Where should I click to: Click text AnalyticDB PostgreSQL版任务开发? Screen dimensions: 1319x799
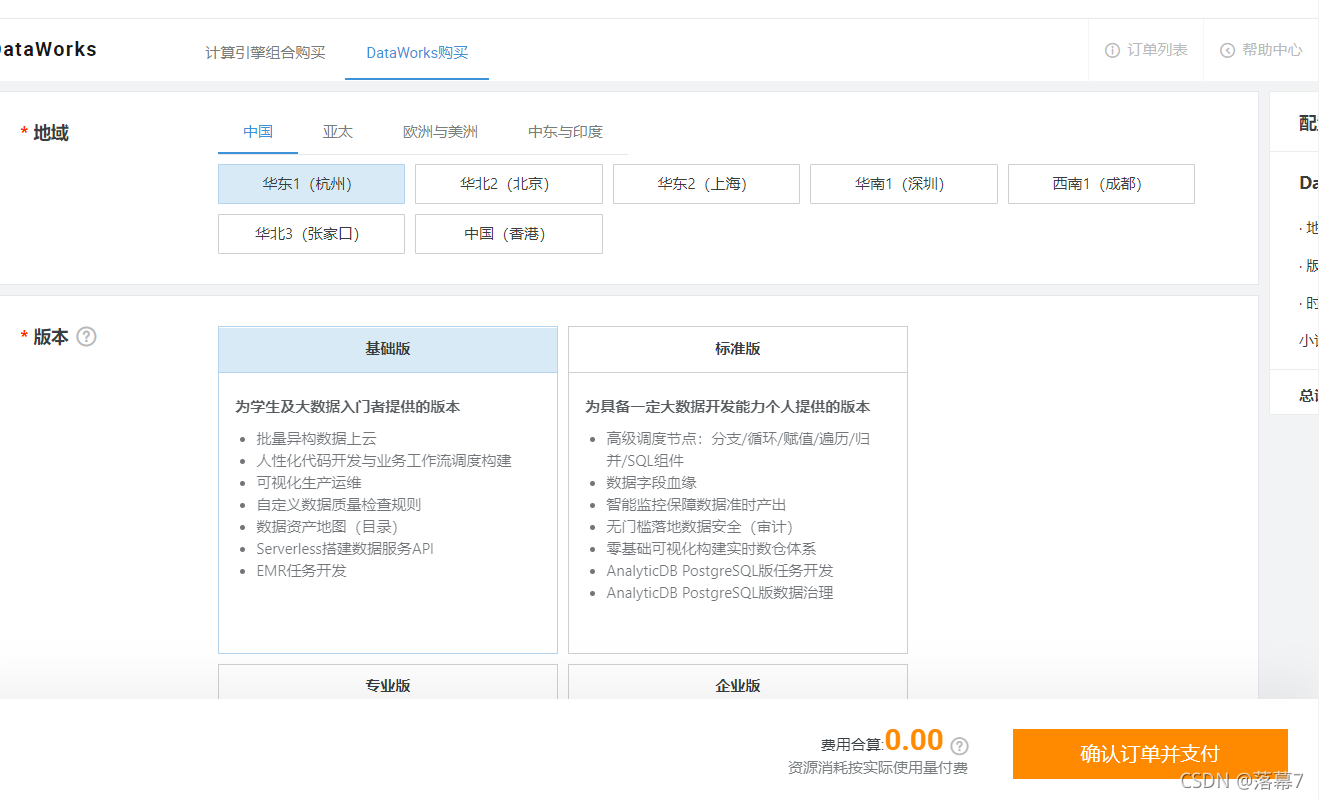[720, 571]
